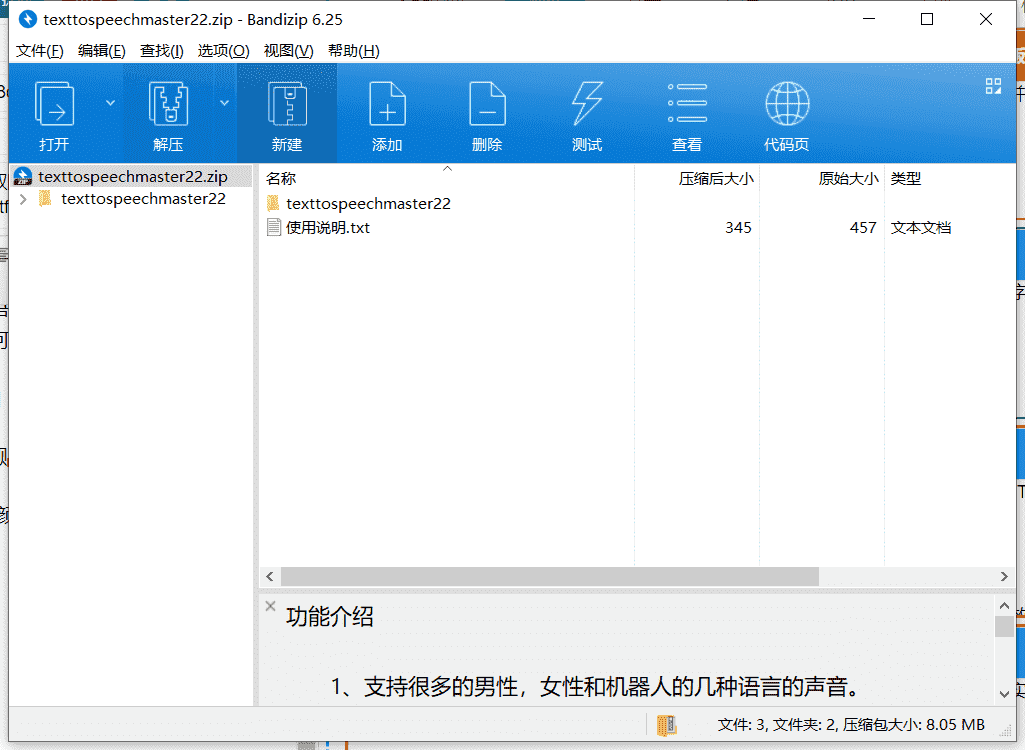Click the Bandizip app icon in title bar
Screen dimensions: 1025x750
[27, 20]
